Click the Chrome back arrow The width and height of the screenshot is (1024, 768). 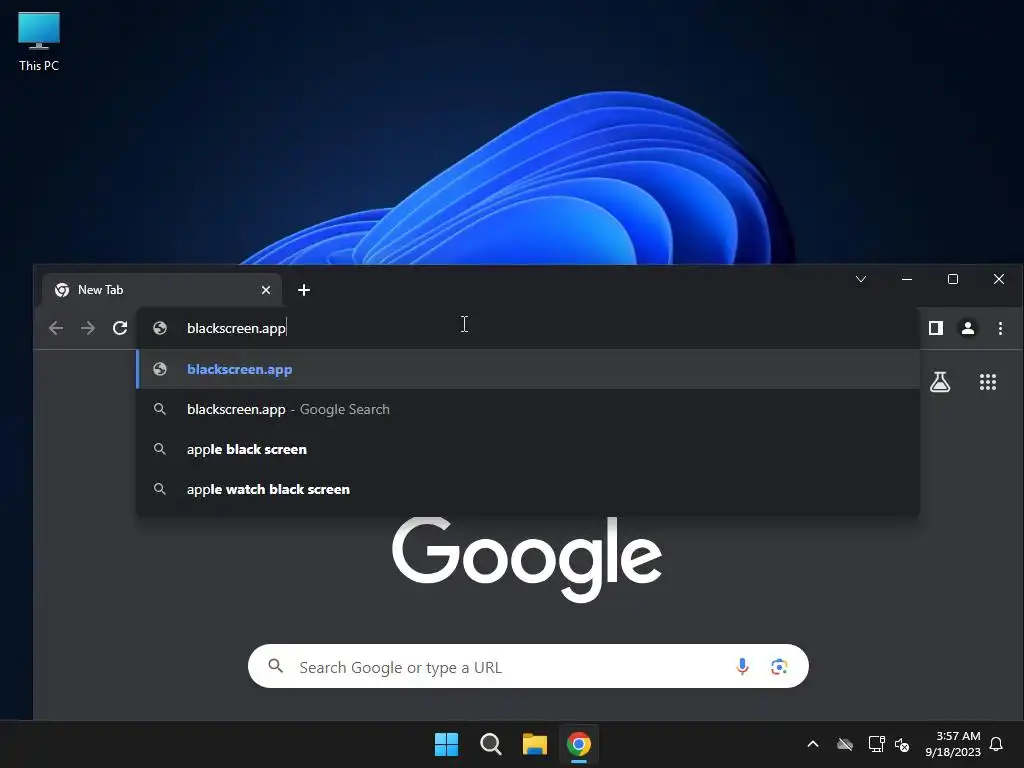coord(56,328)
